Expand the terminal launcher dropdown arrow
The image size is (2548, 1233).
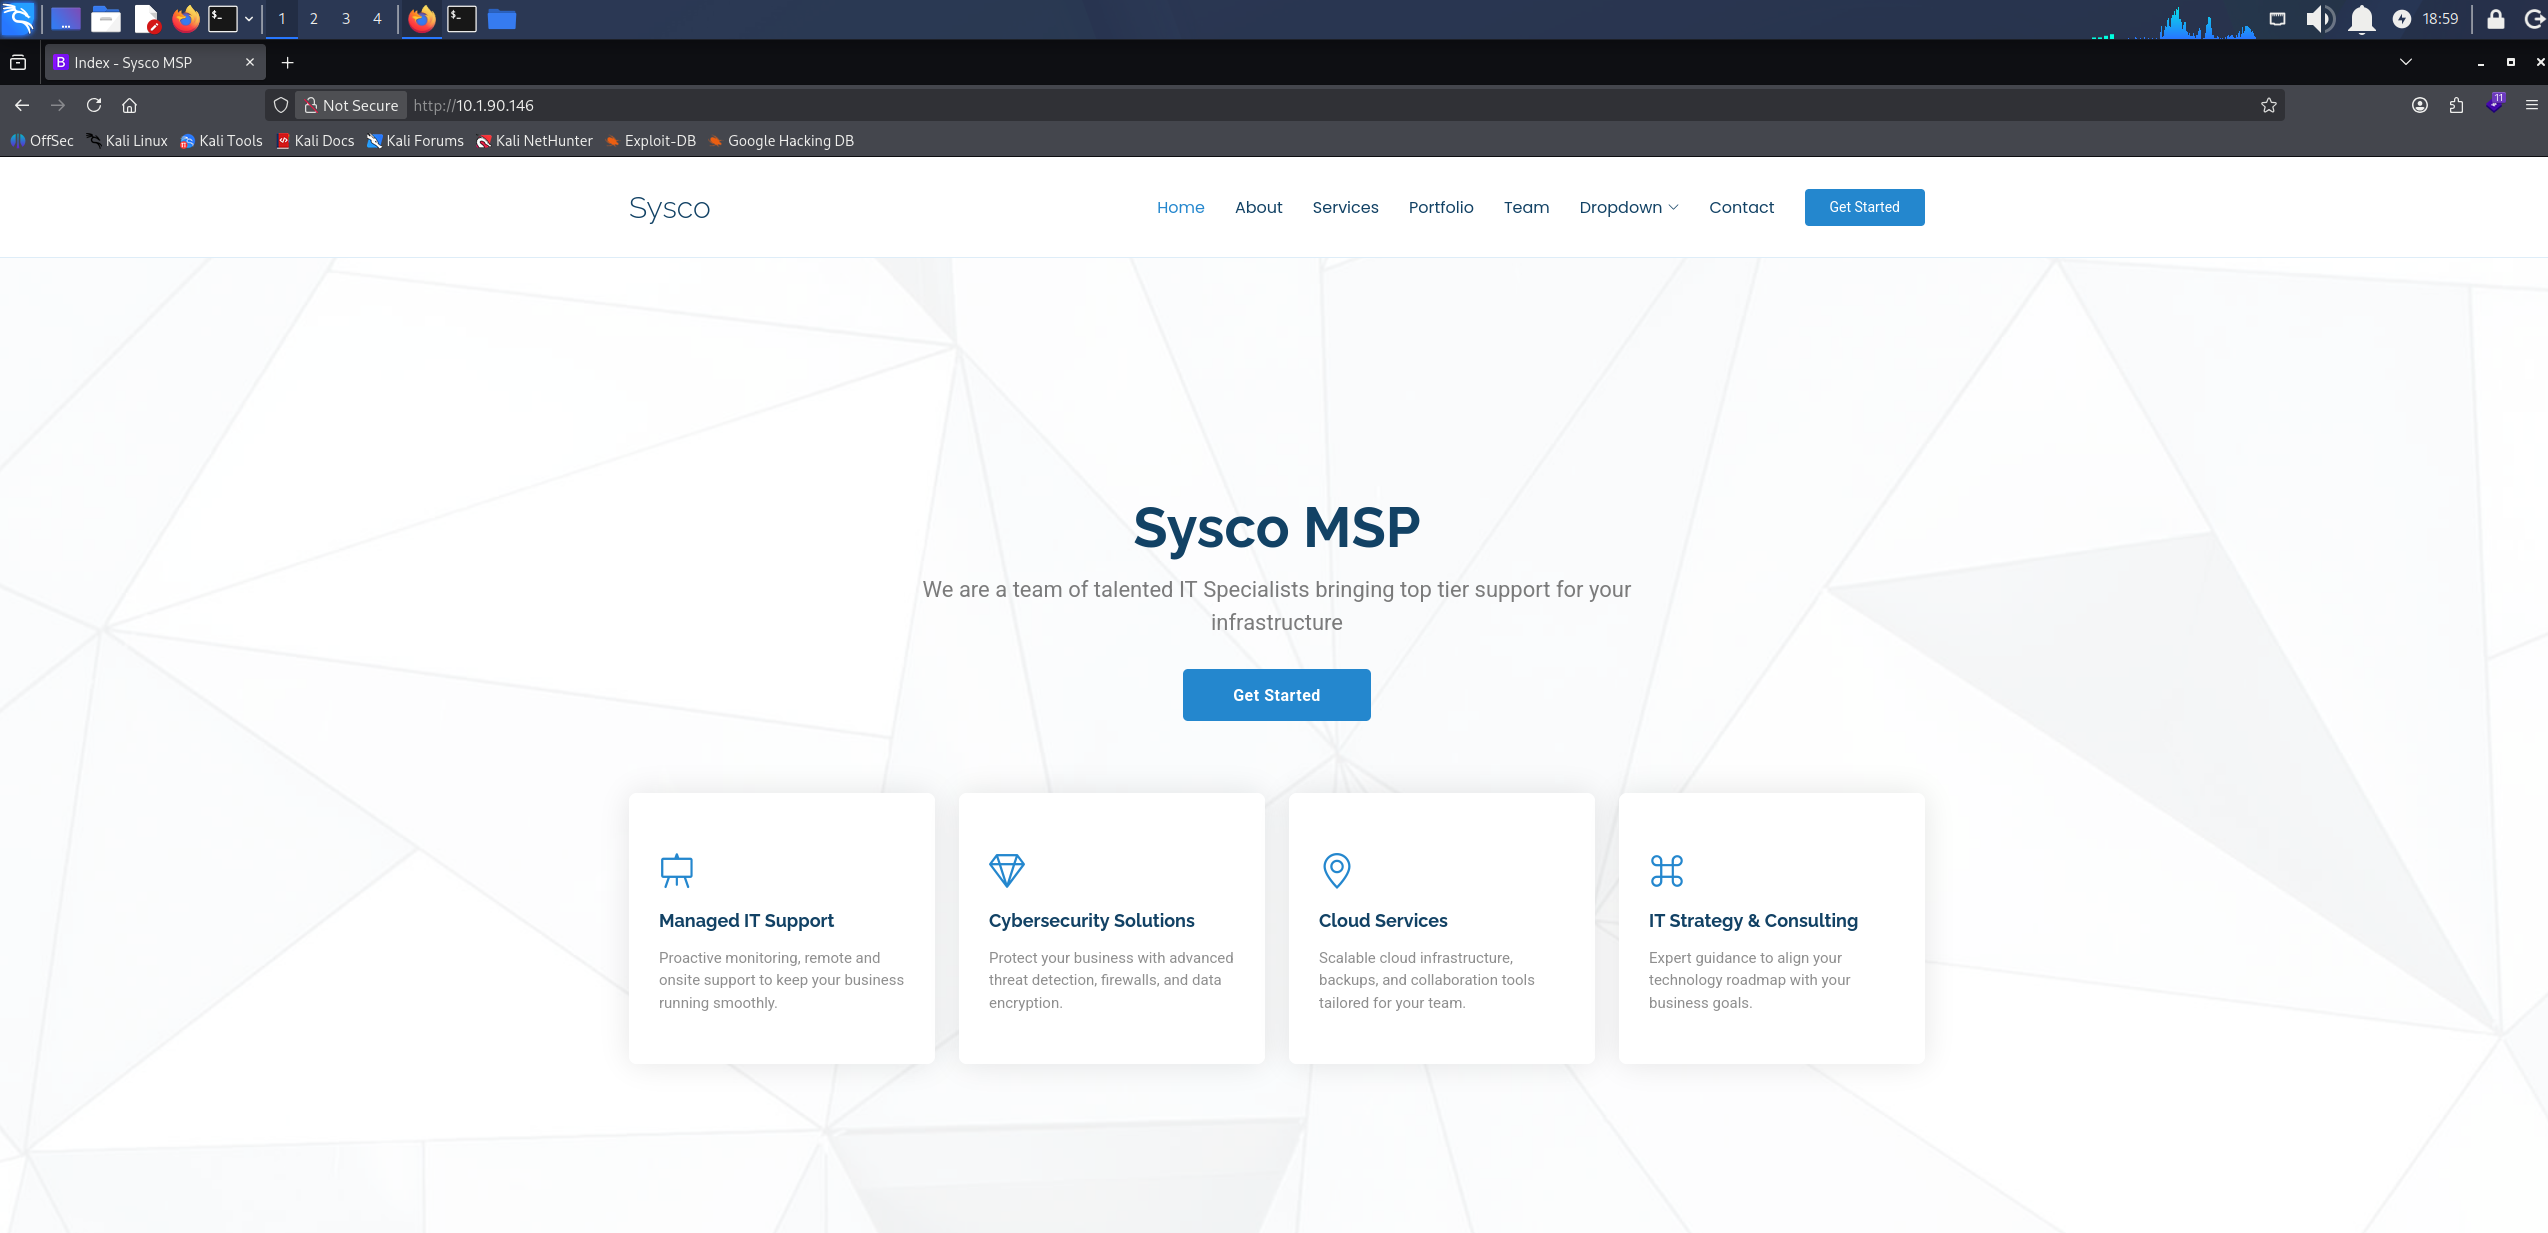(x=249, y=19)
